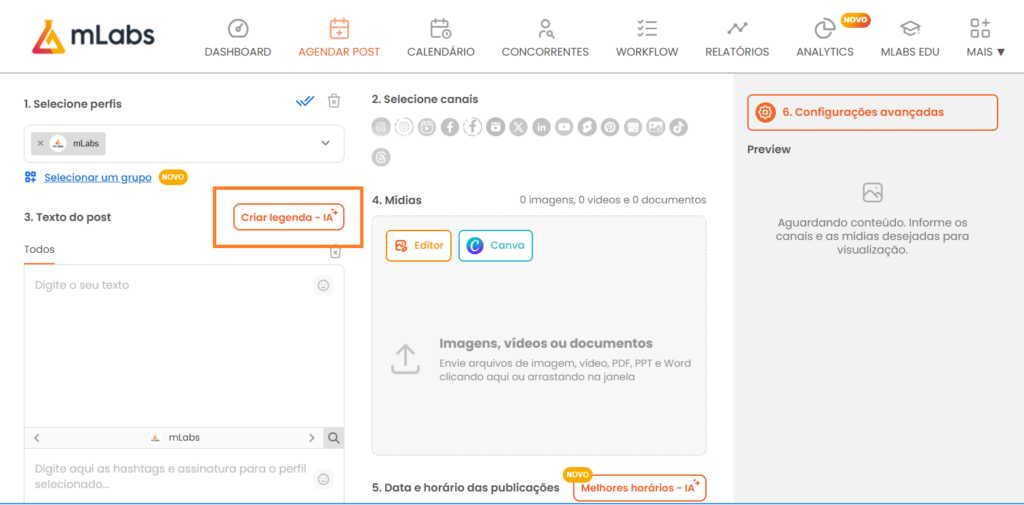
Task: Open Concorrentes section
Action: tap(545, 38)
